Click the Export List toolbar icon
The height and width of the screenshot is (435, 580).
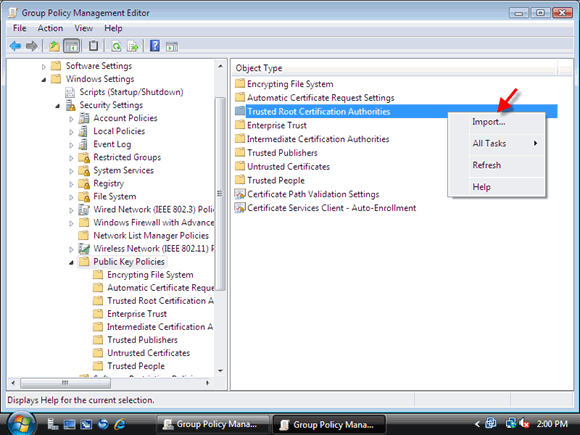pos(132,46)
